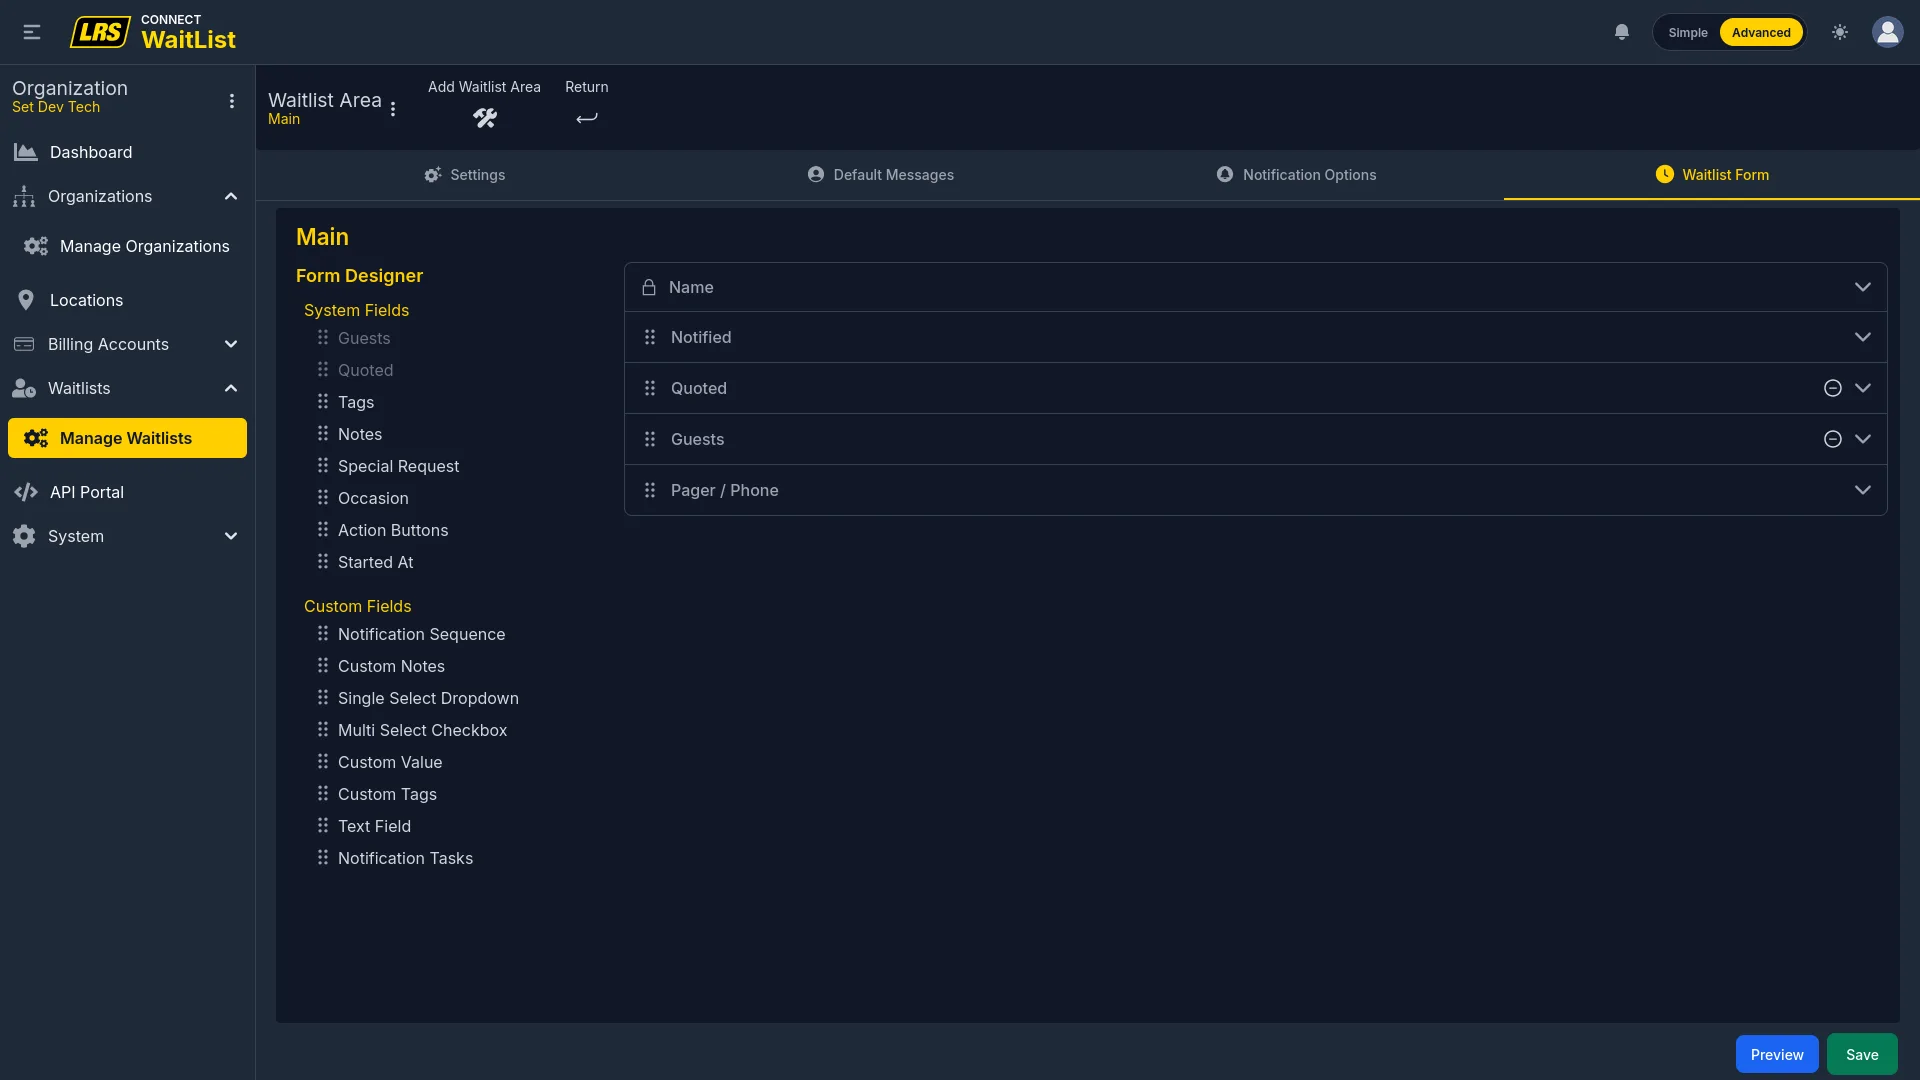Click Notification Sequence drag handle
1920x1080 pixels.
(323, 633)
